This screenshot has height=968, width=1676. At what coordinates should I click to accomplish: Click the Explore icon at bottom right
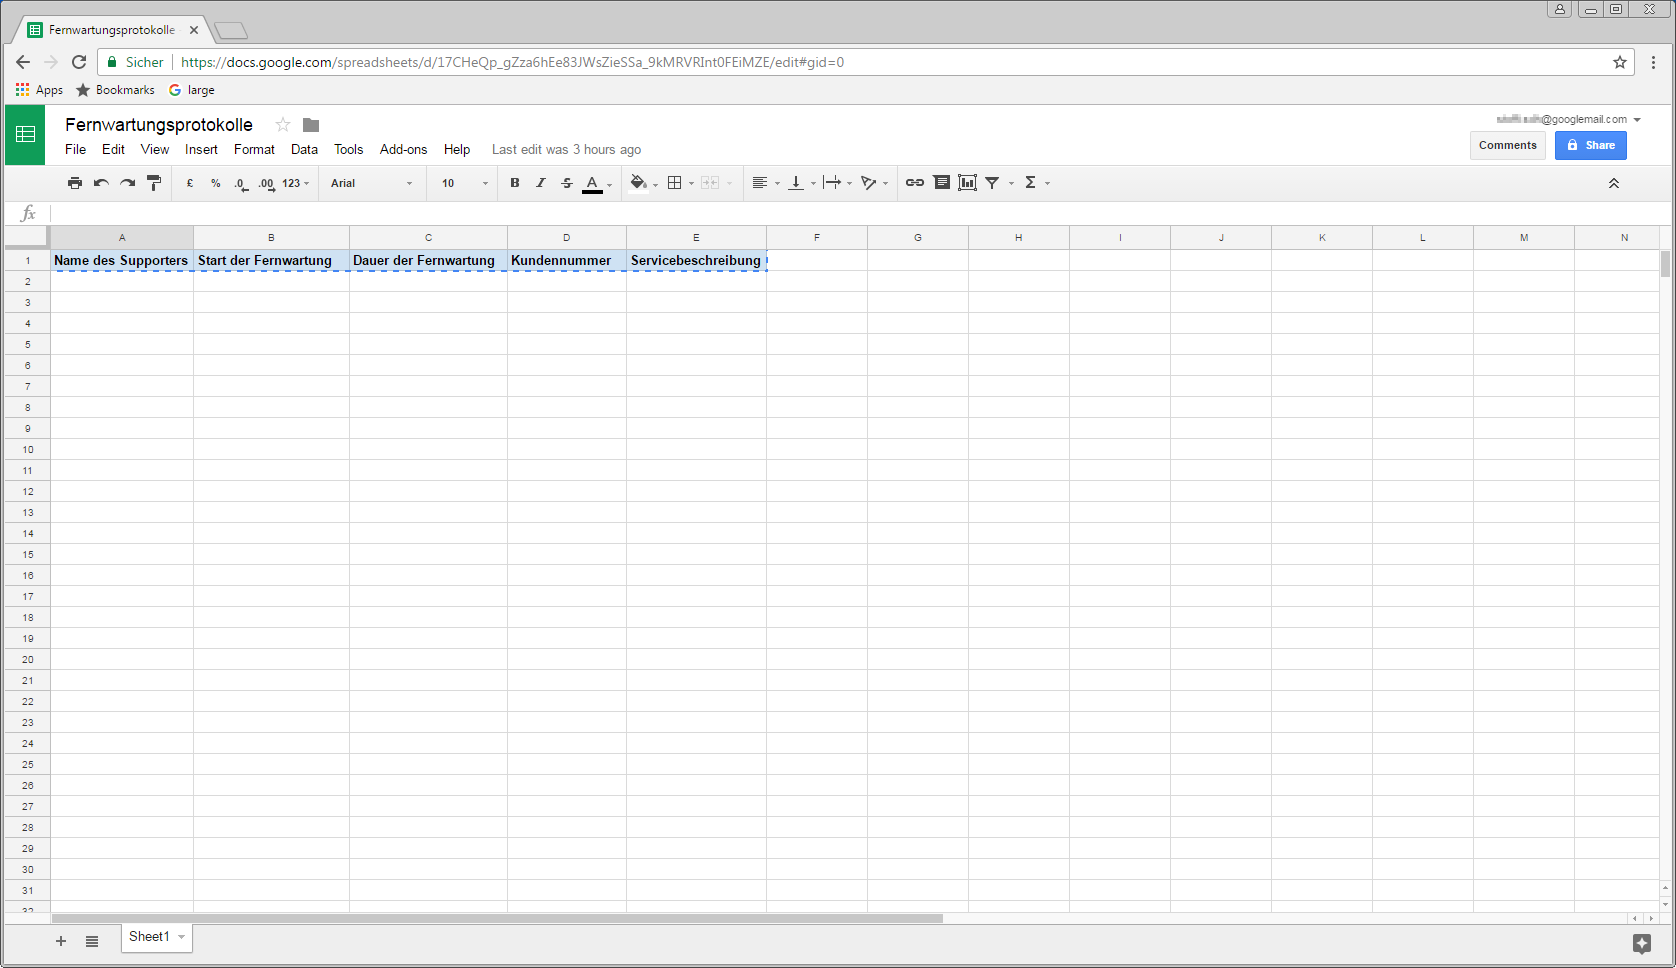[x=1641, y=943]
